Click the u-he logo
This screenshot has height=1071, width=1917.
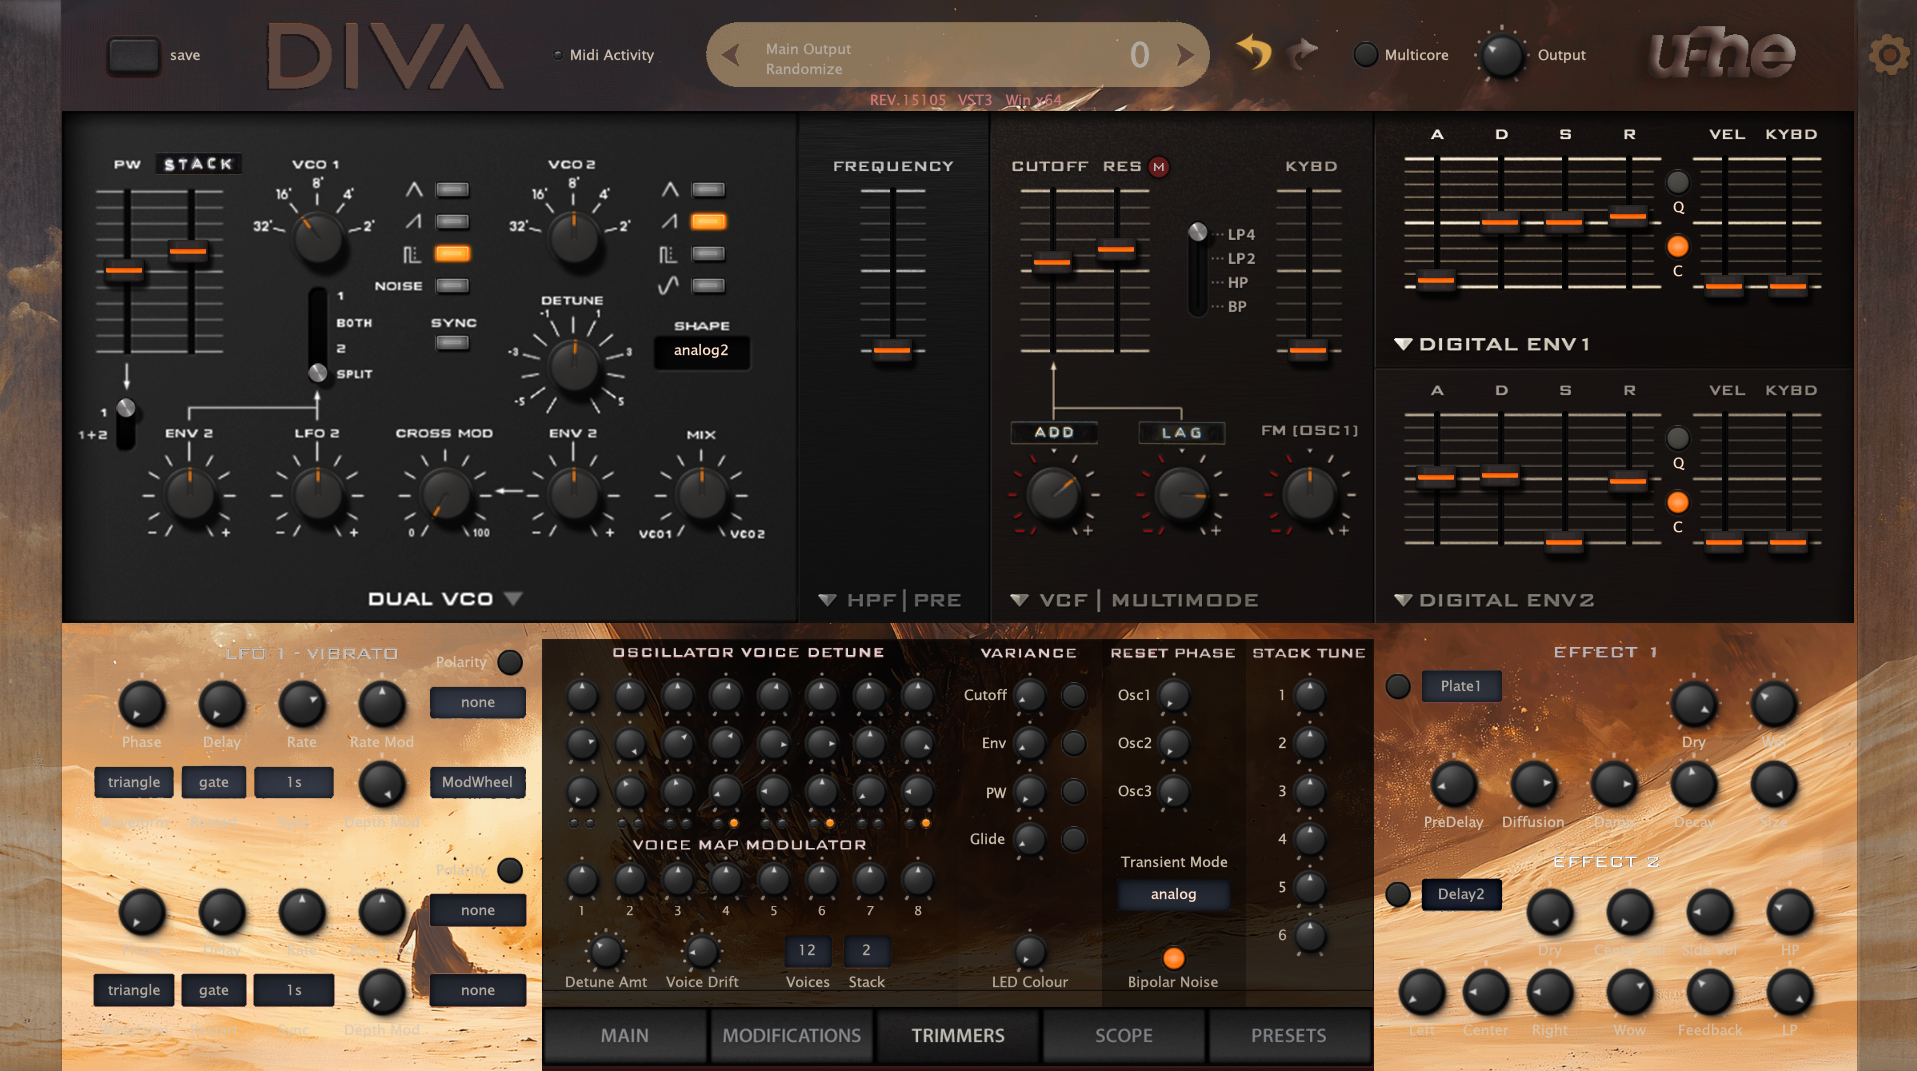[1722, 54]
